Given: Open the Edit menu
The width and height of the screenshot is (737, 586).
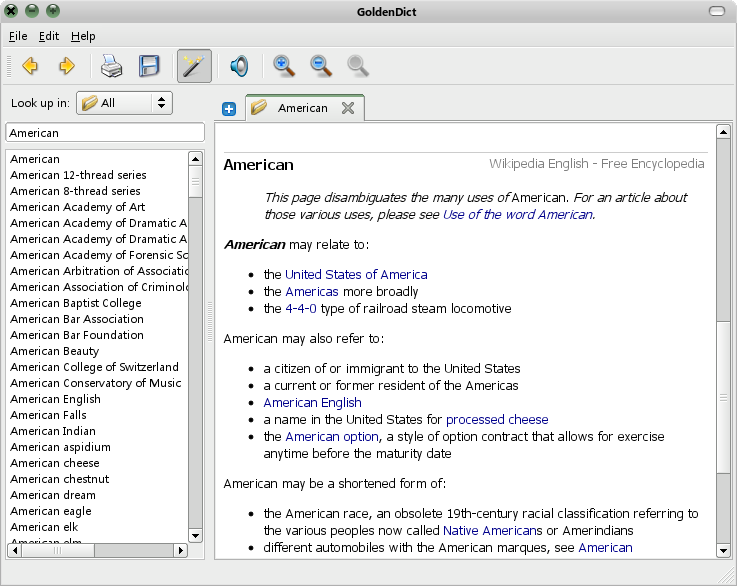Looking at the screenshot, I should (x=48, y=36).
